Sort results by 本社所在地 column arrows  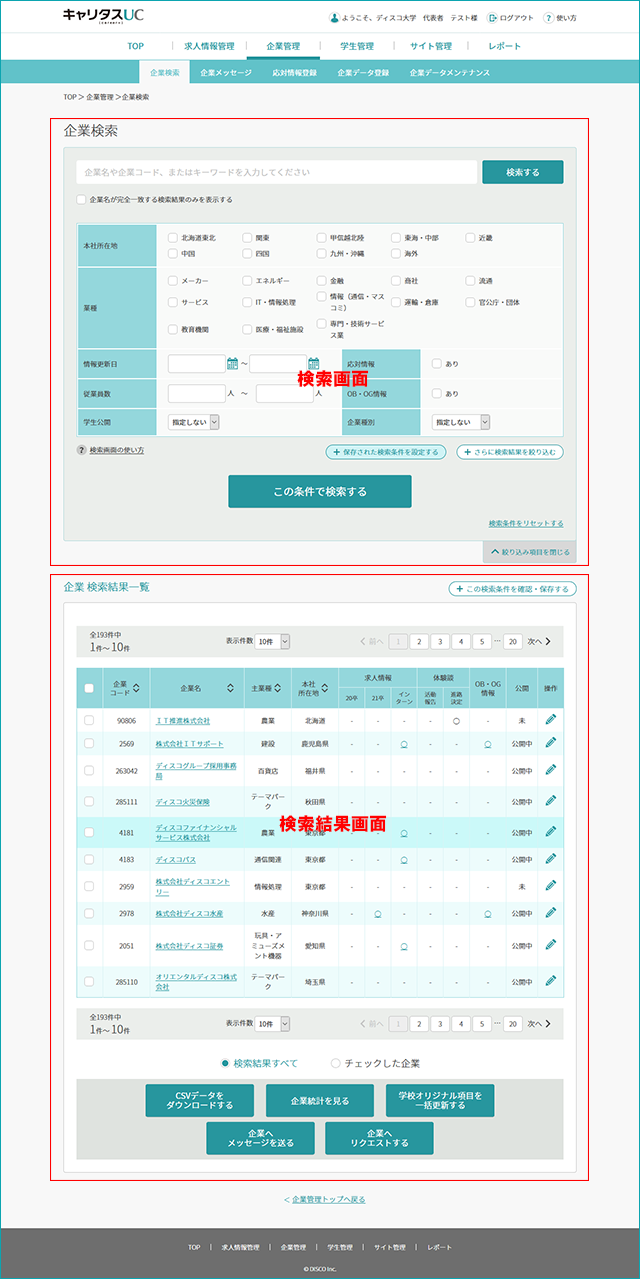(326, 688)
